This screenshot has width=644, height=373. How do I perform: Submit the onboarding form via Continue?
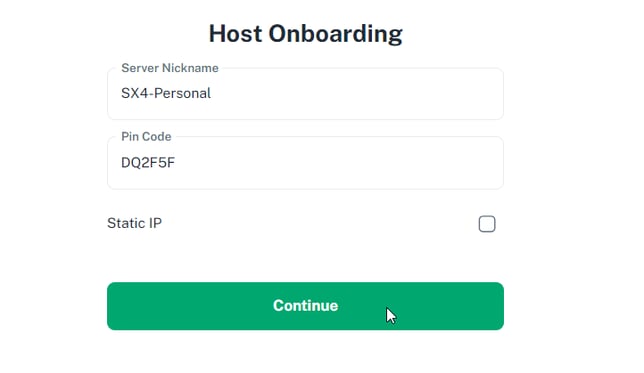[305, 306]
